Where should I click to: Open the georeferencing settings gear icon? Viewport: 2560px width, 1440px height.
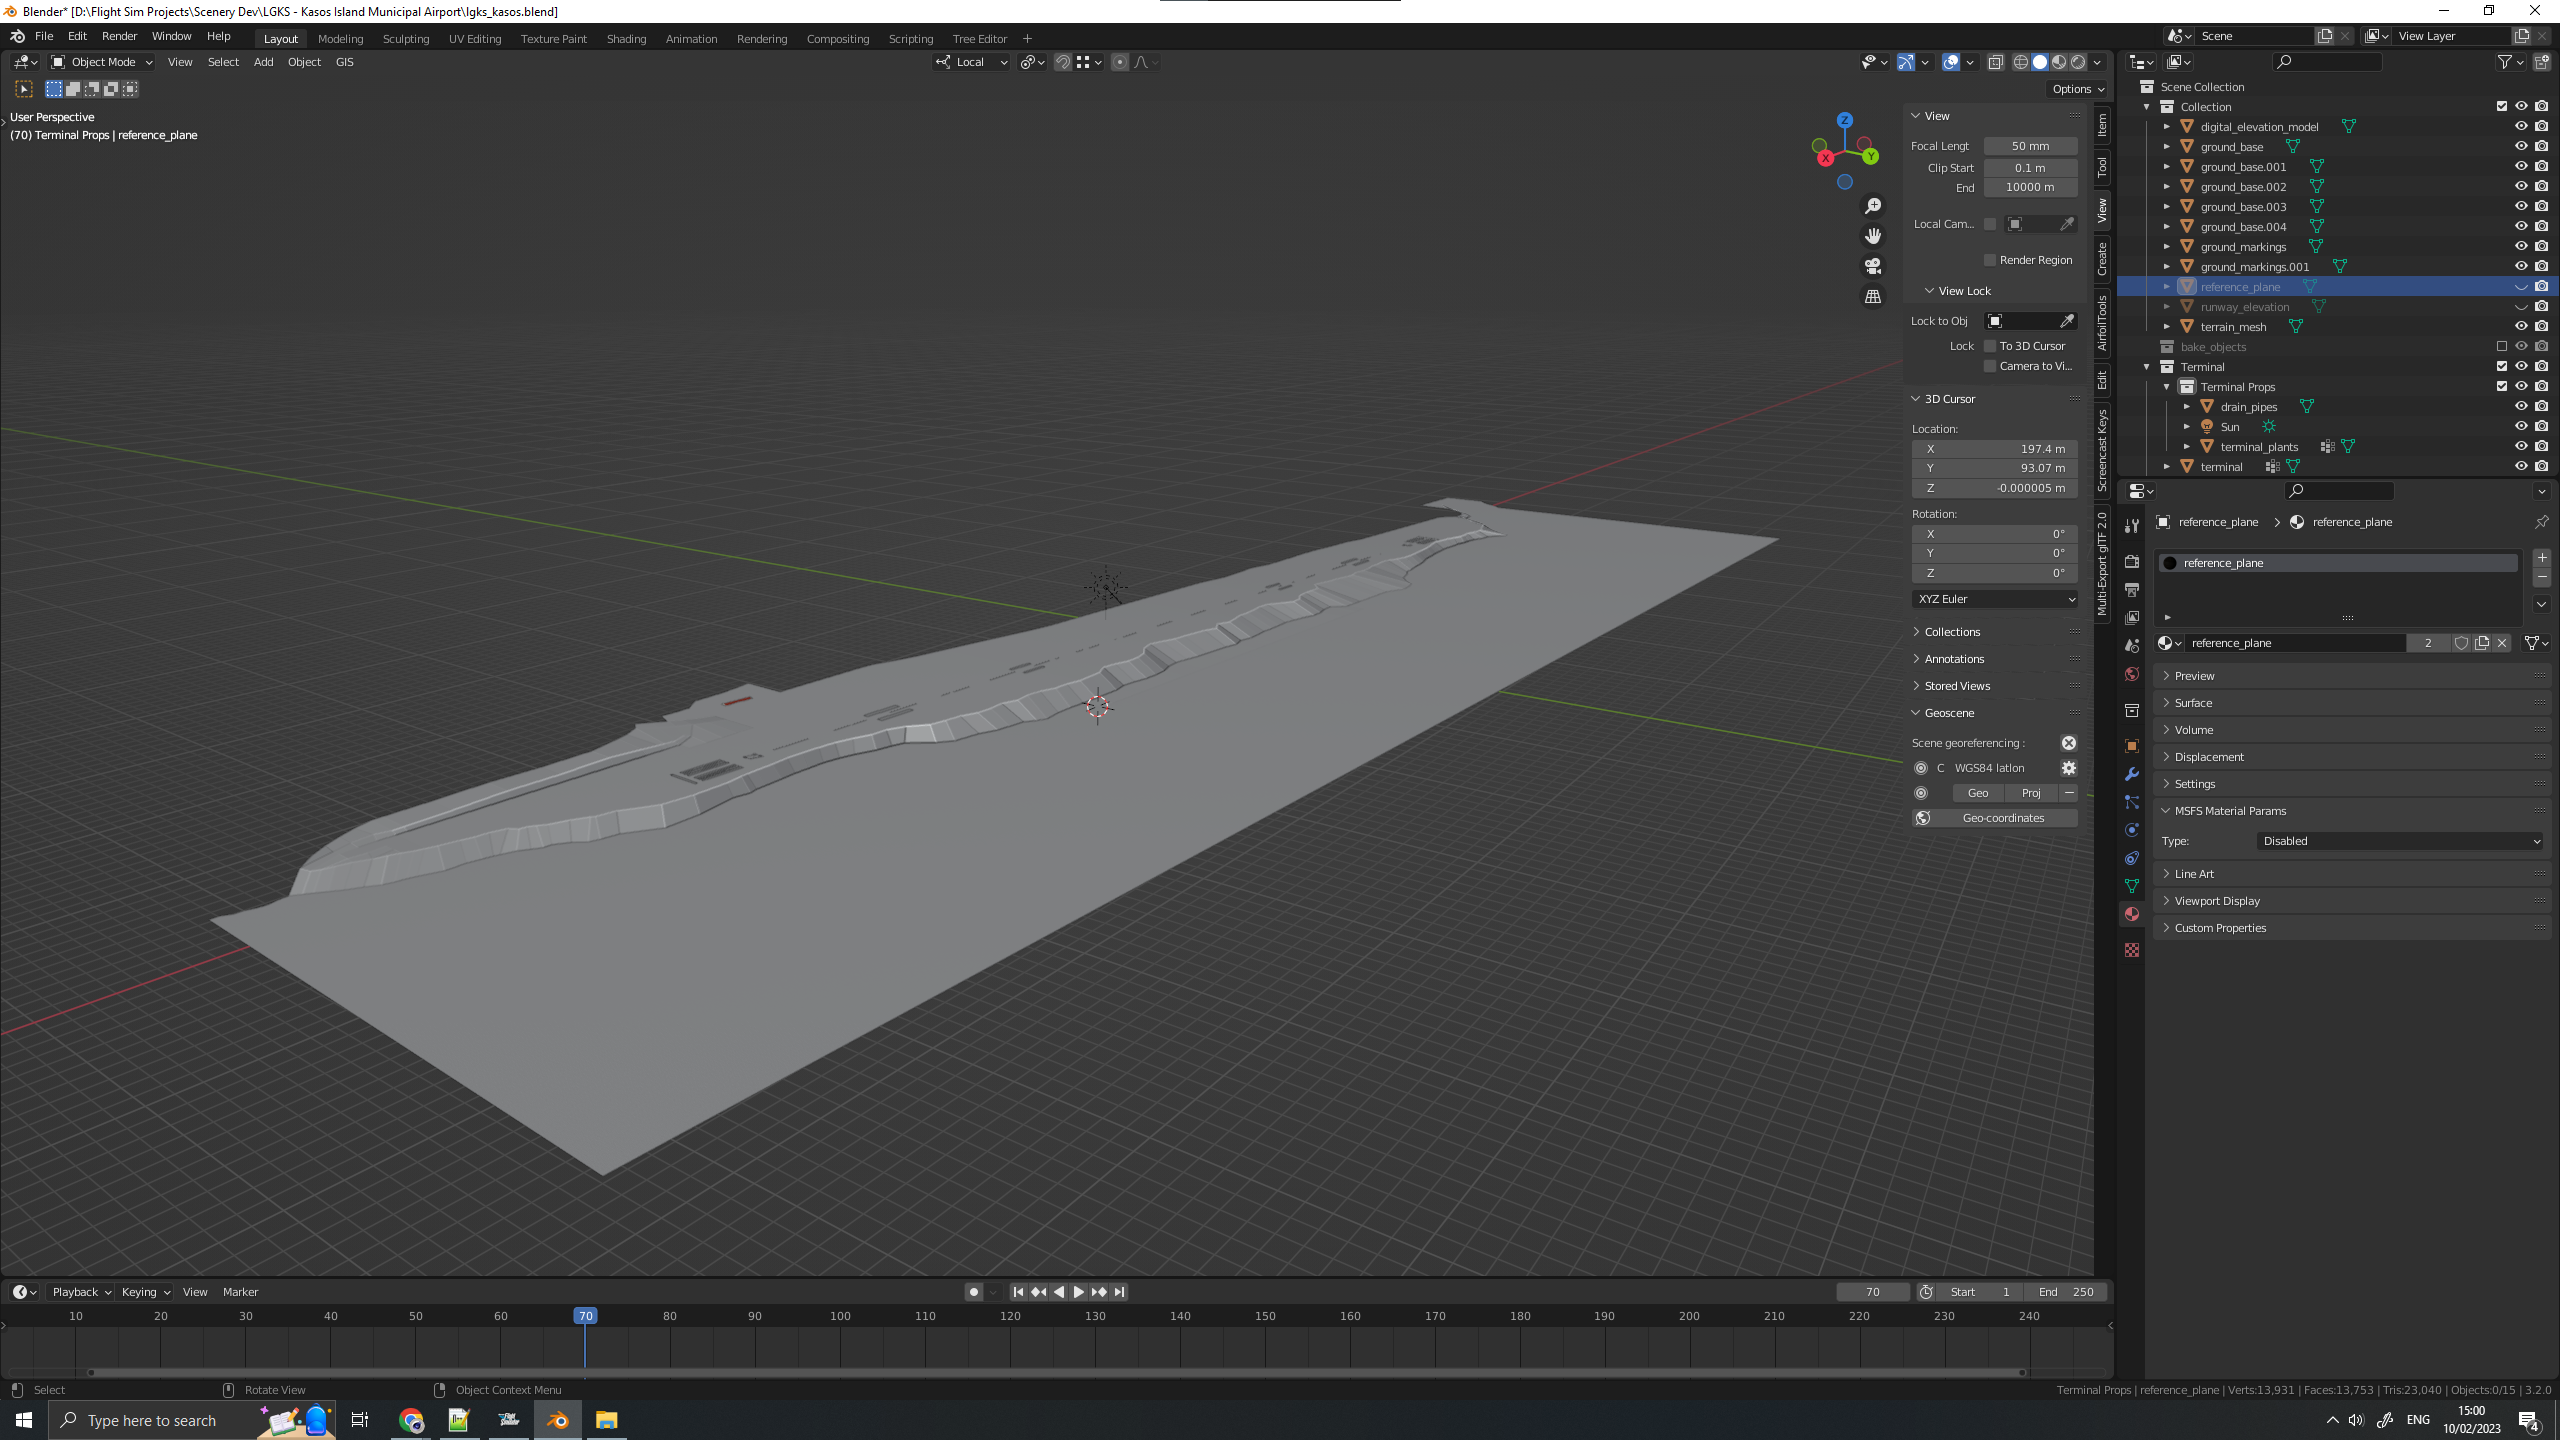2069,768
